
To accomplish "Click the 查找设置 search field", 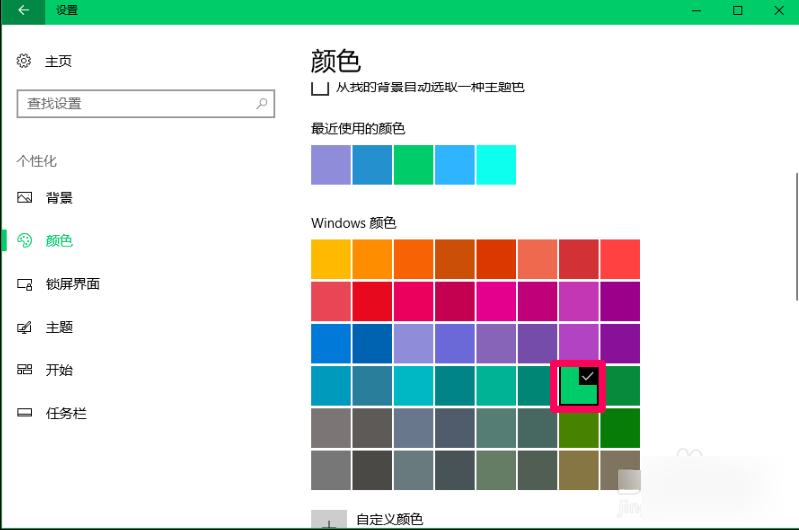I will coord(146,103).
